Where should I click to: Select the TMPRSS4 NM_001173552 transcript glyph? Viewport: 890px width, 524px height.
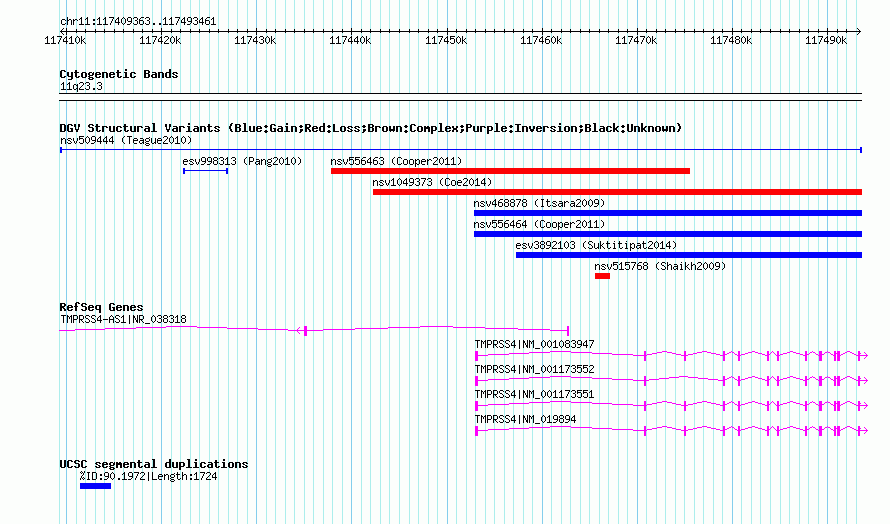click(x=671, y=380)
